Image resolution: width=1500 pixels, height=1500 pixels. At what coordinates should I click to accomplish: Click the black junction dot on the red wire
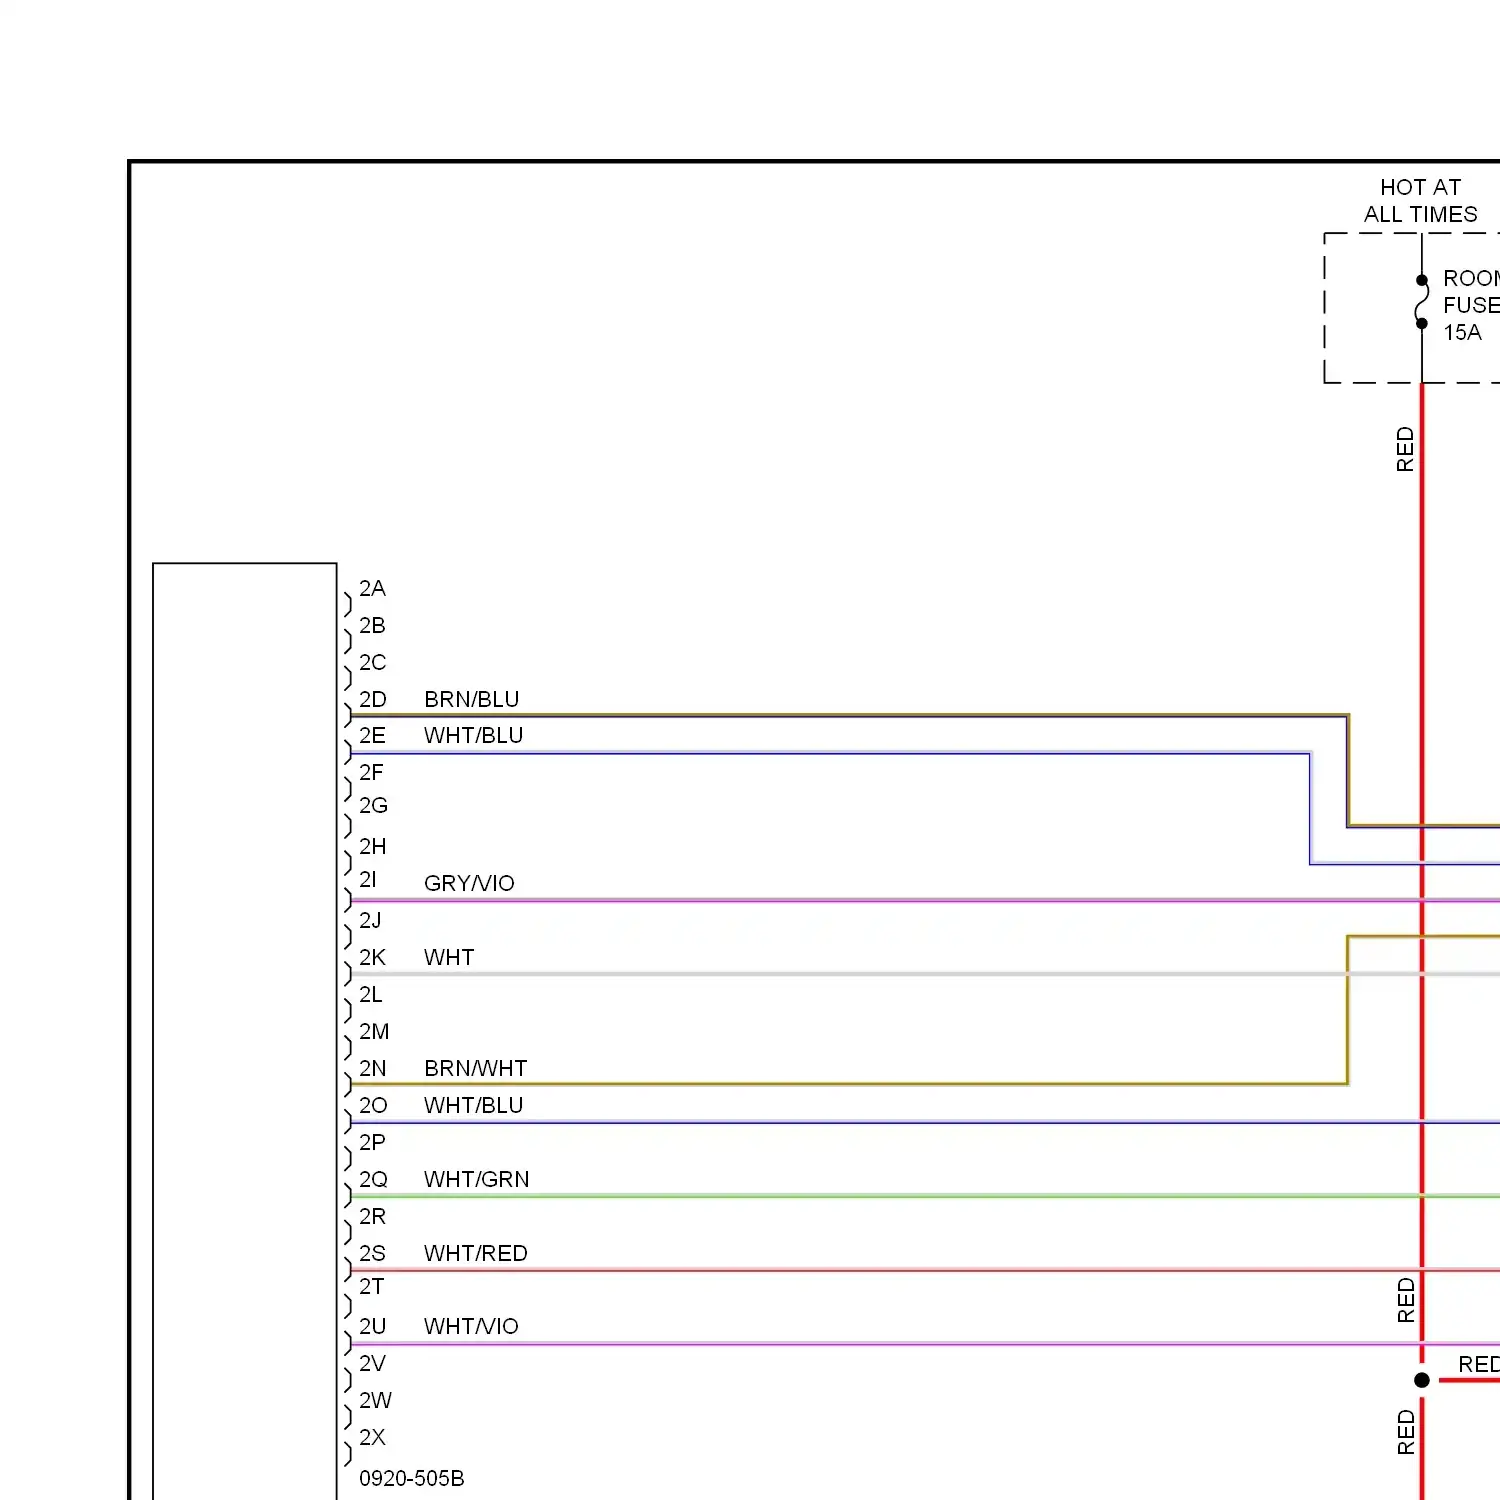[1422, 1380]
